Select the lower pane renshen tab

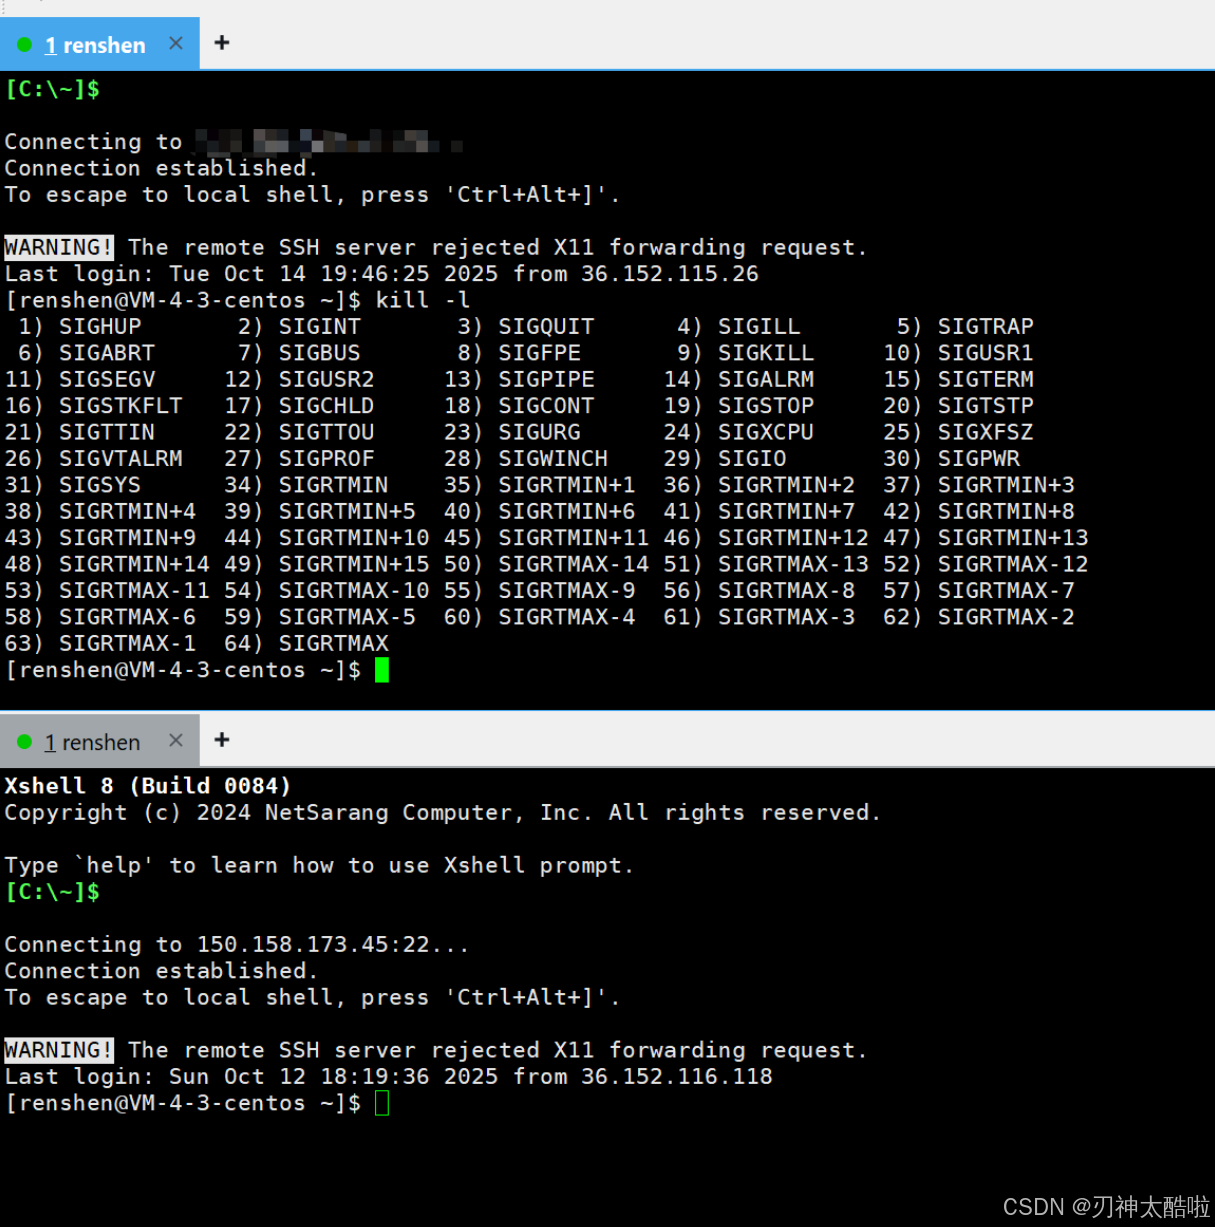click(x=92, y=742)
